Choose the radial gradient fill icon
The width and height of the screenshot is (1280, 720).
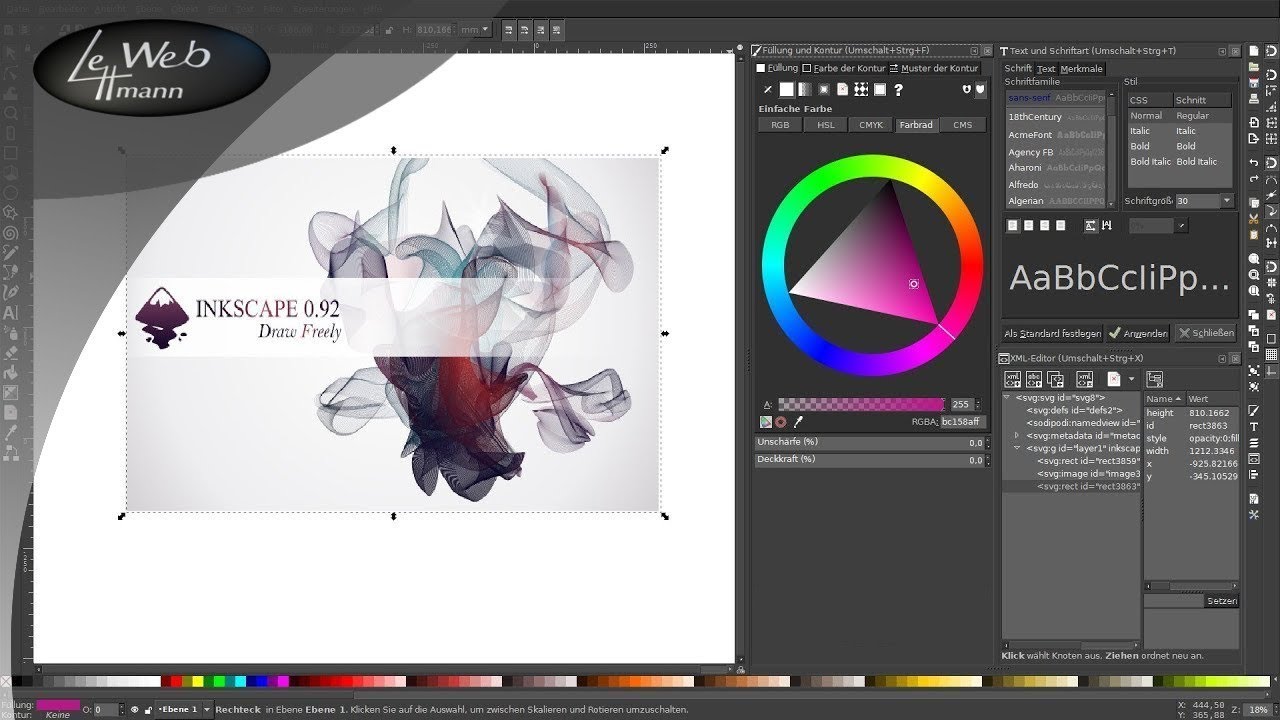click(x=824, y=89)
